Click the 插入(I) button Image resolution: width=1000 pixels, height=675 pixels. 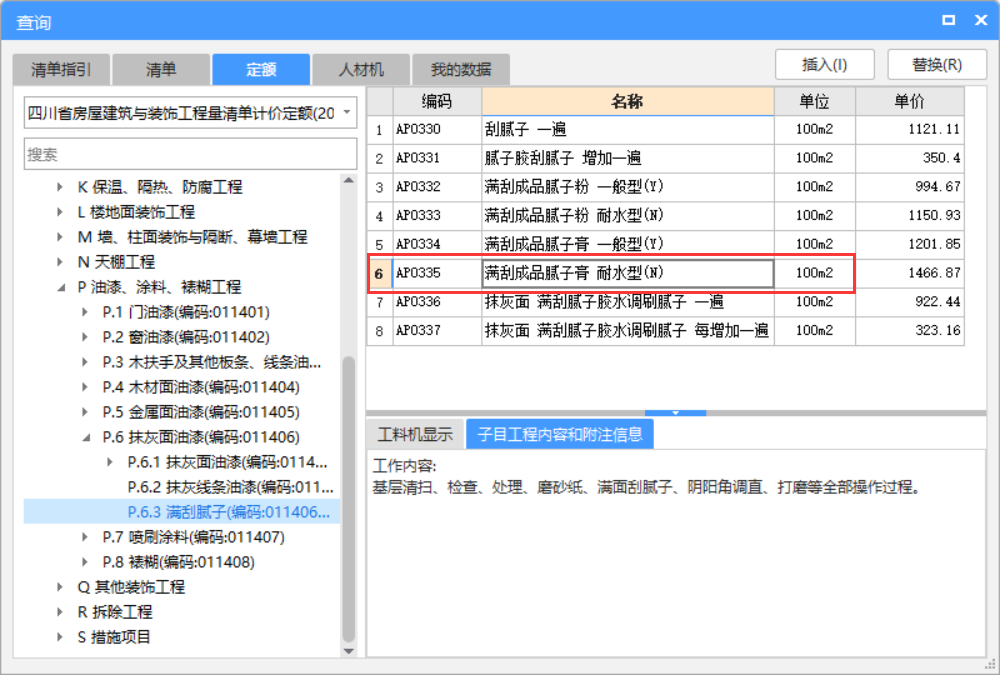click(825, 64)
